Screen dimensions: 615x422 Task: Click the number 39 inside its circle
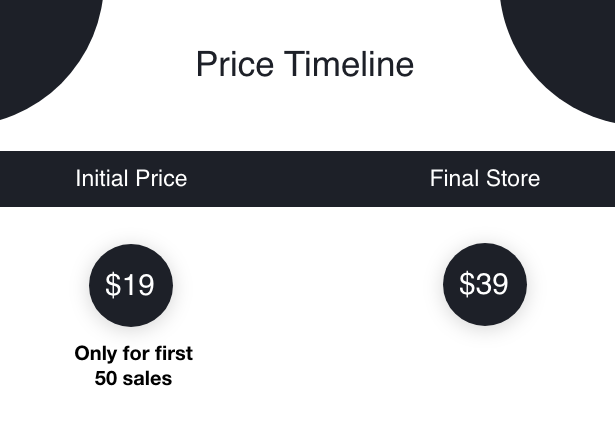[x=492, y=284]
